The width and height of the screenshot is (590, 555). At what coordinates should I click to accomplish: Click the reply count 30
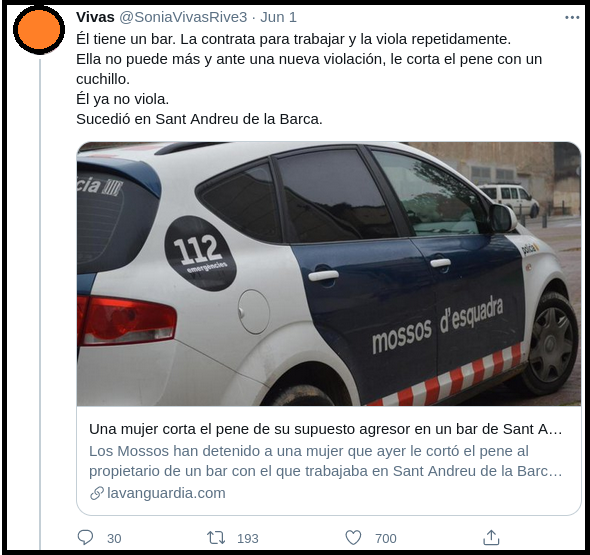[x=114, y=538]
